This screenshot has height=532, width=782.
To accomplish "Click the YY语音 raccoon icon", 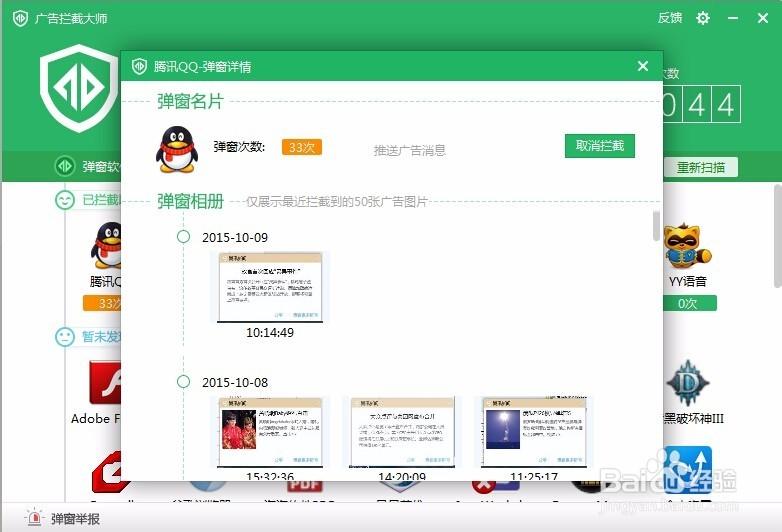I will (687, 246).
